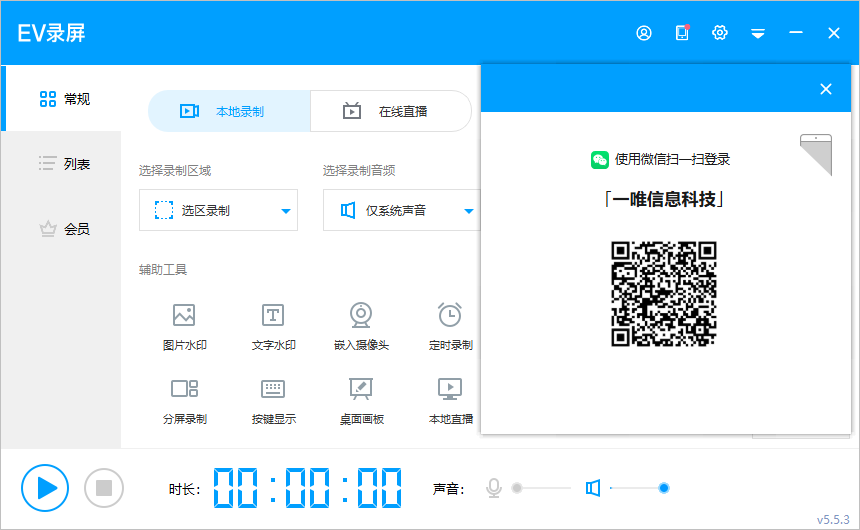860x530 pixels.
Task: Minimize the EV录屏 window
Action: [796, 33]
